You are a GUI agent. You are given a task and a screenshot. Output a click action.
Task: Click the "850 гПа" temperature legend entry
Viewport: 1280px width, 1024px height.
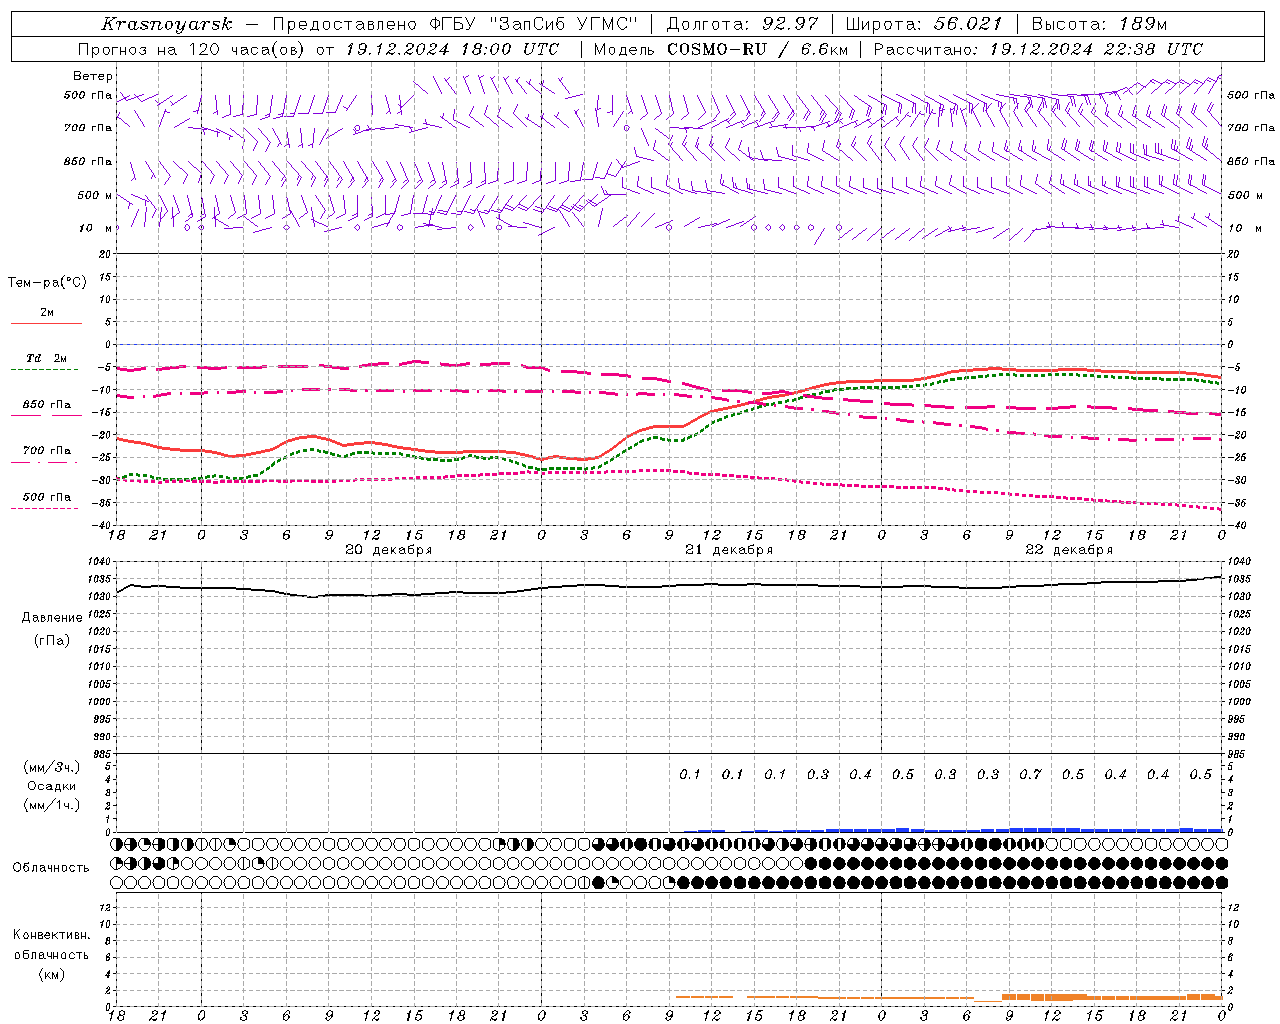coord(47,405)
